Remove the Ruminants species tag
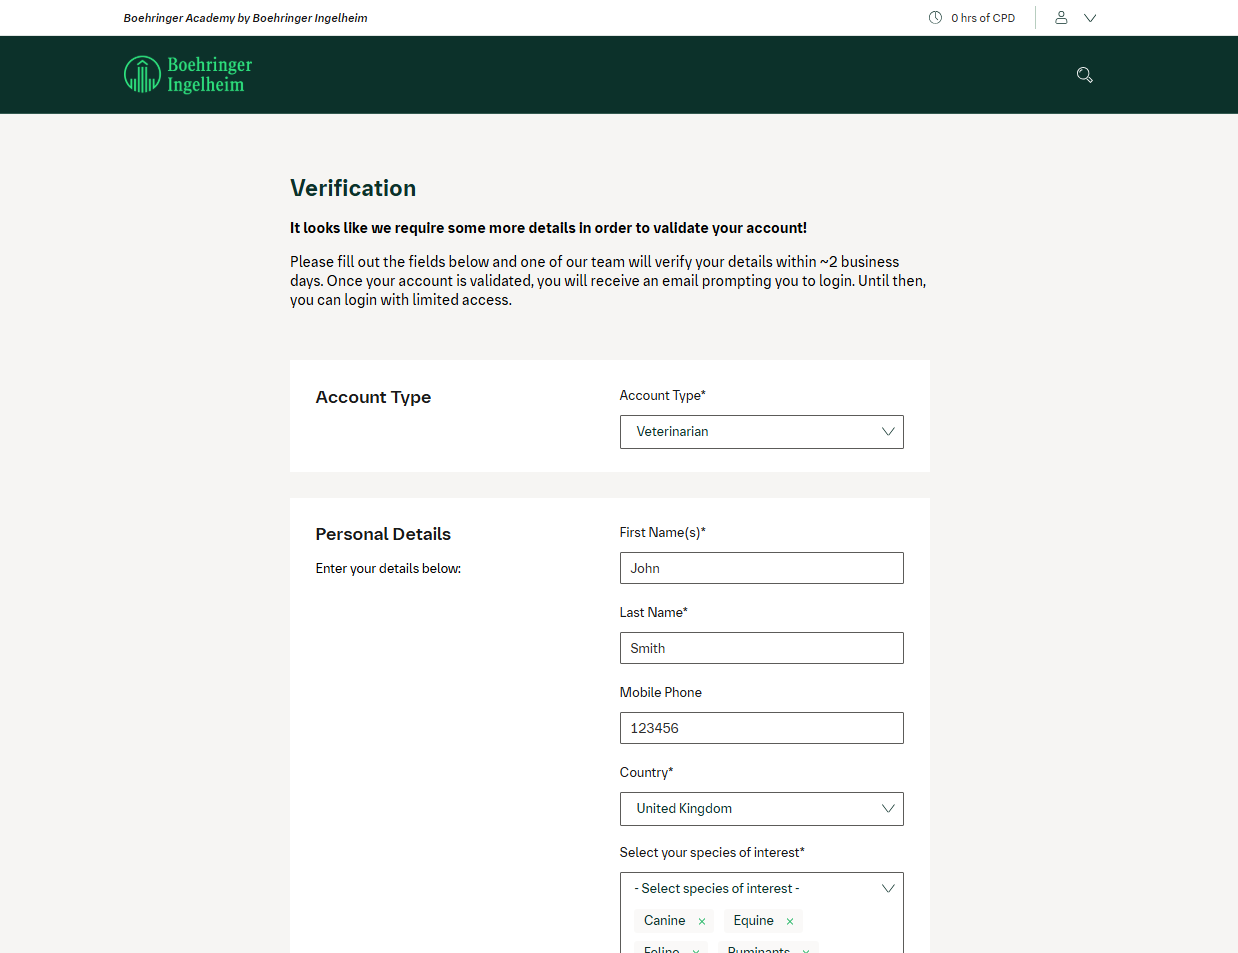Image resolution: width=1238 pixels, height=953 pixels. (x=806, y=948)
